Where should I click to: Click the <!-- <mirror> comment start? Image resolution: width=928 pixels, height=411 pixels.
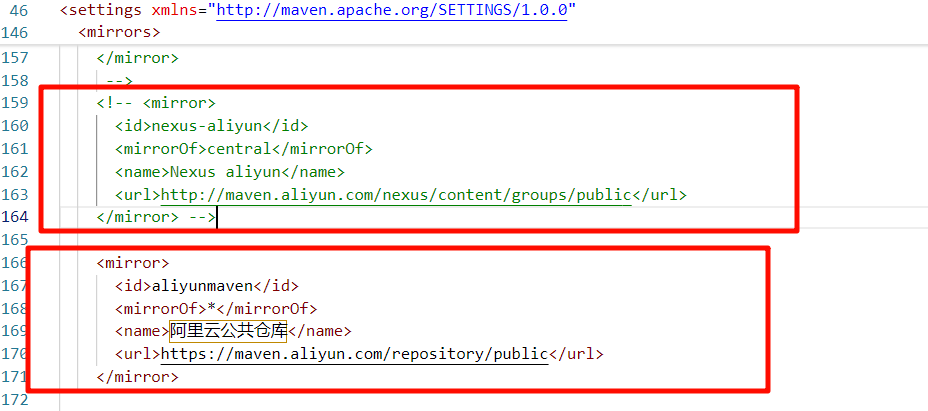coord(156,103)
